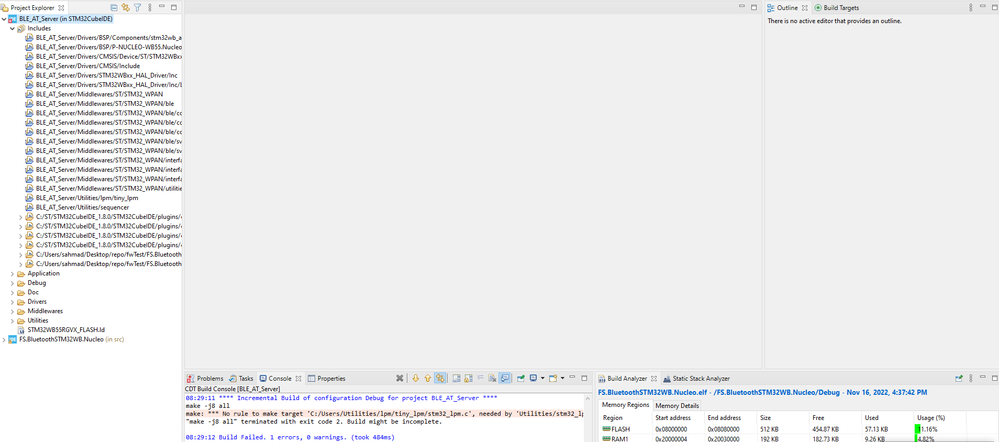Switch to the Problems tab
Image resolution: width=999 pixels, height=442 pixels.
(205, 378)
